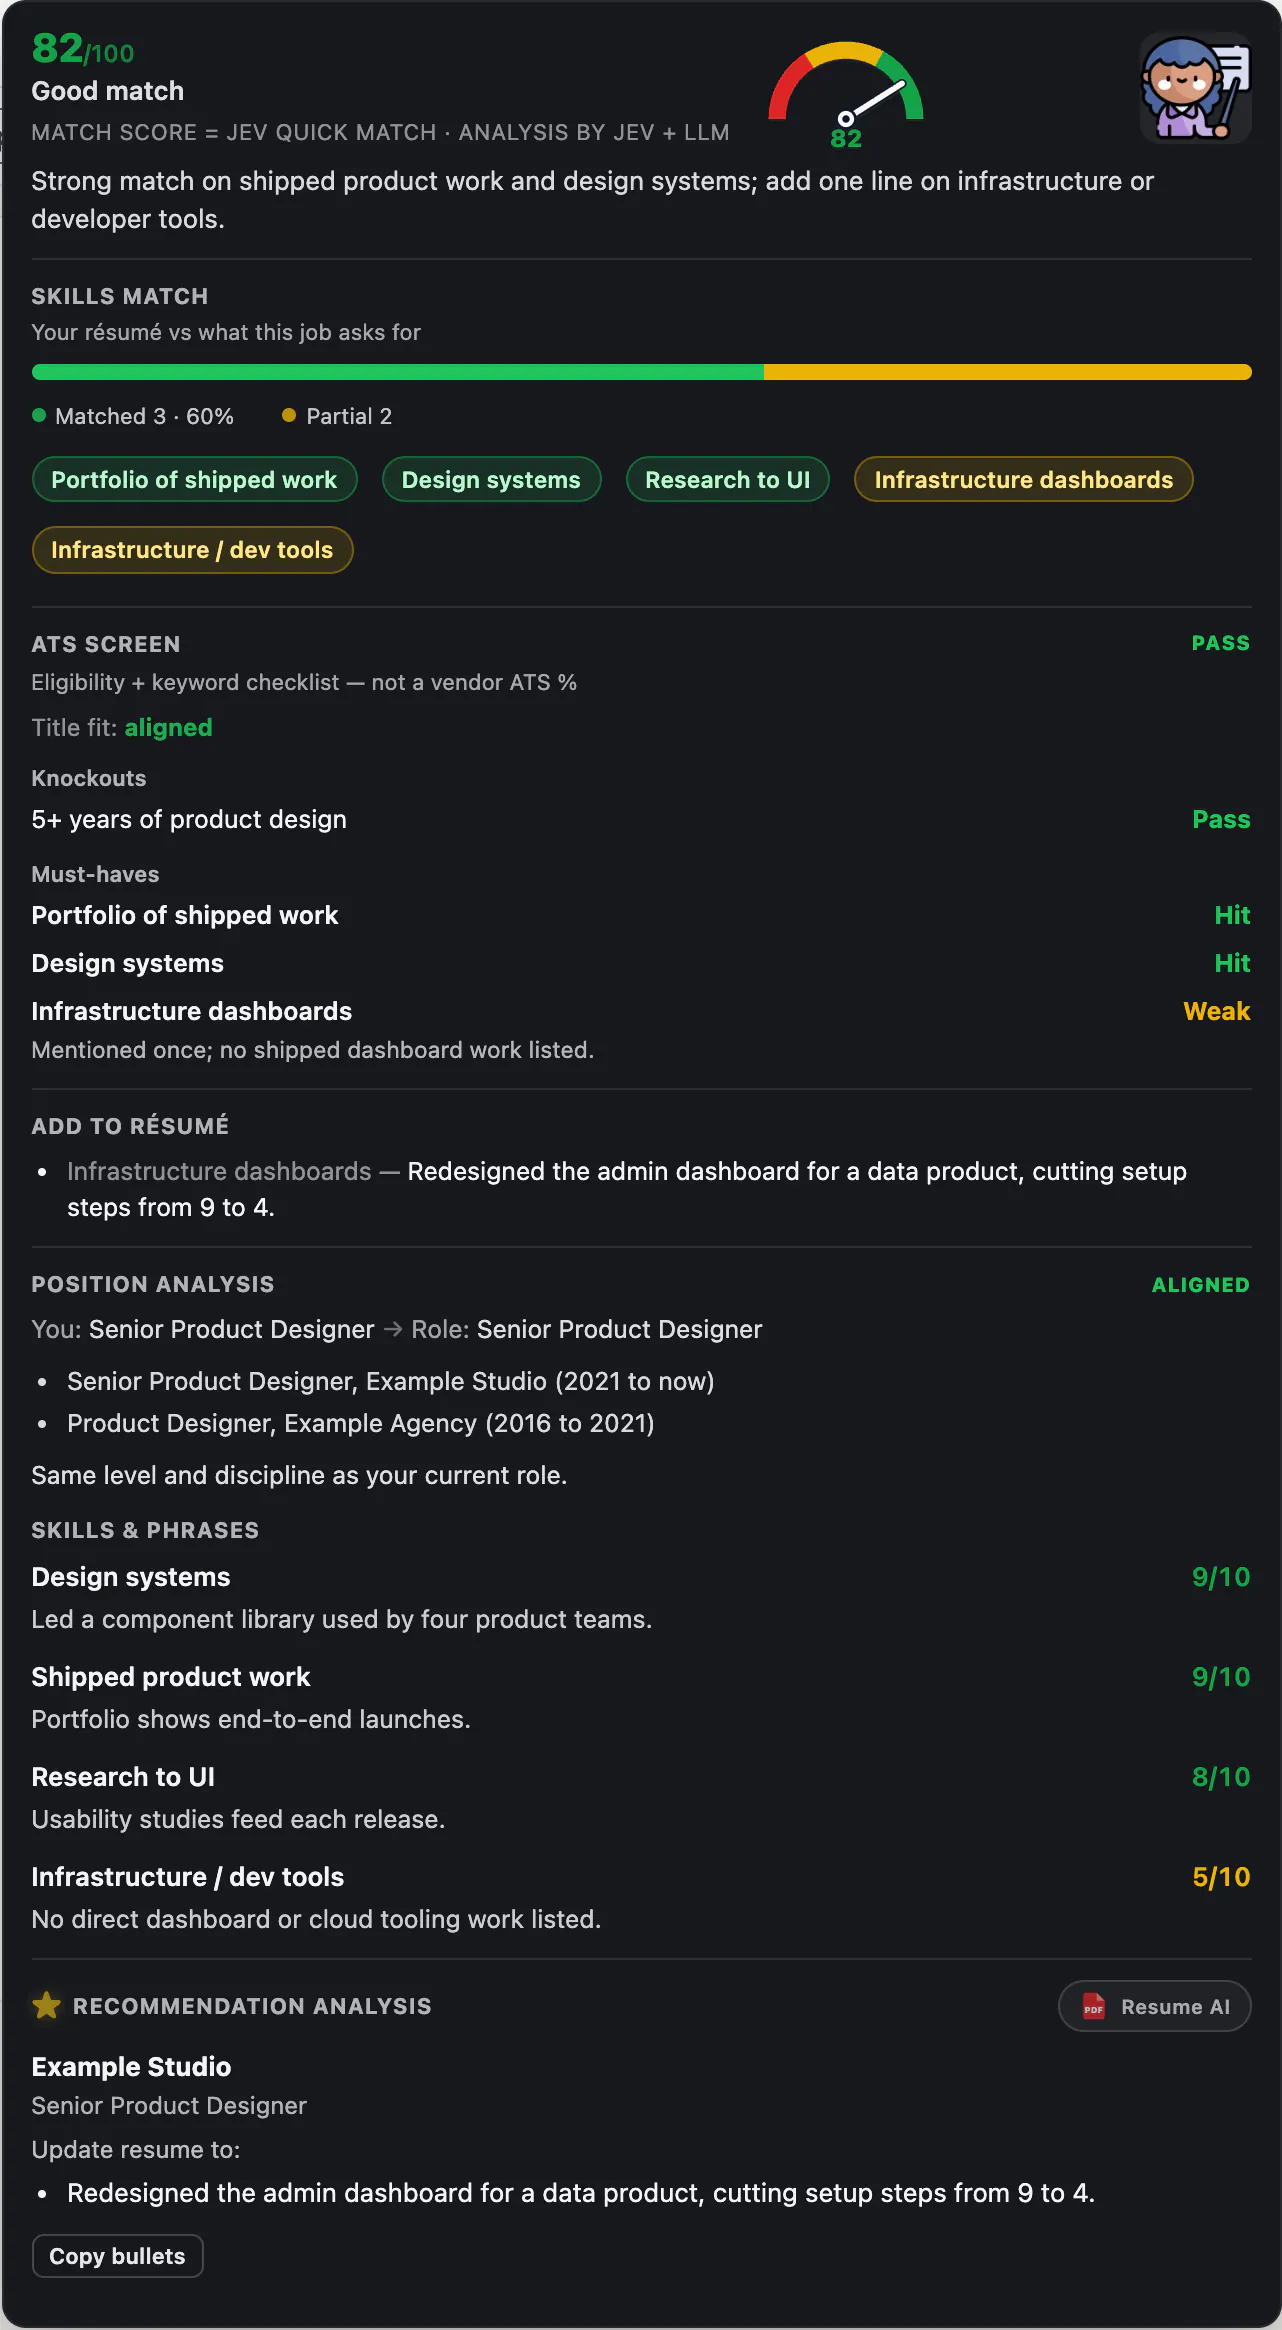Select the Portfolio of shipped work chip

(x=194, y=480)
